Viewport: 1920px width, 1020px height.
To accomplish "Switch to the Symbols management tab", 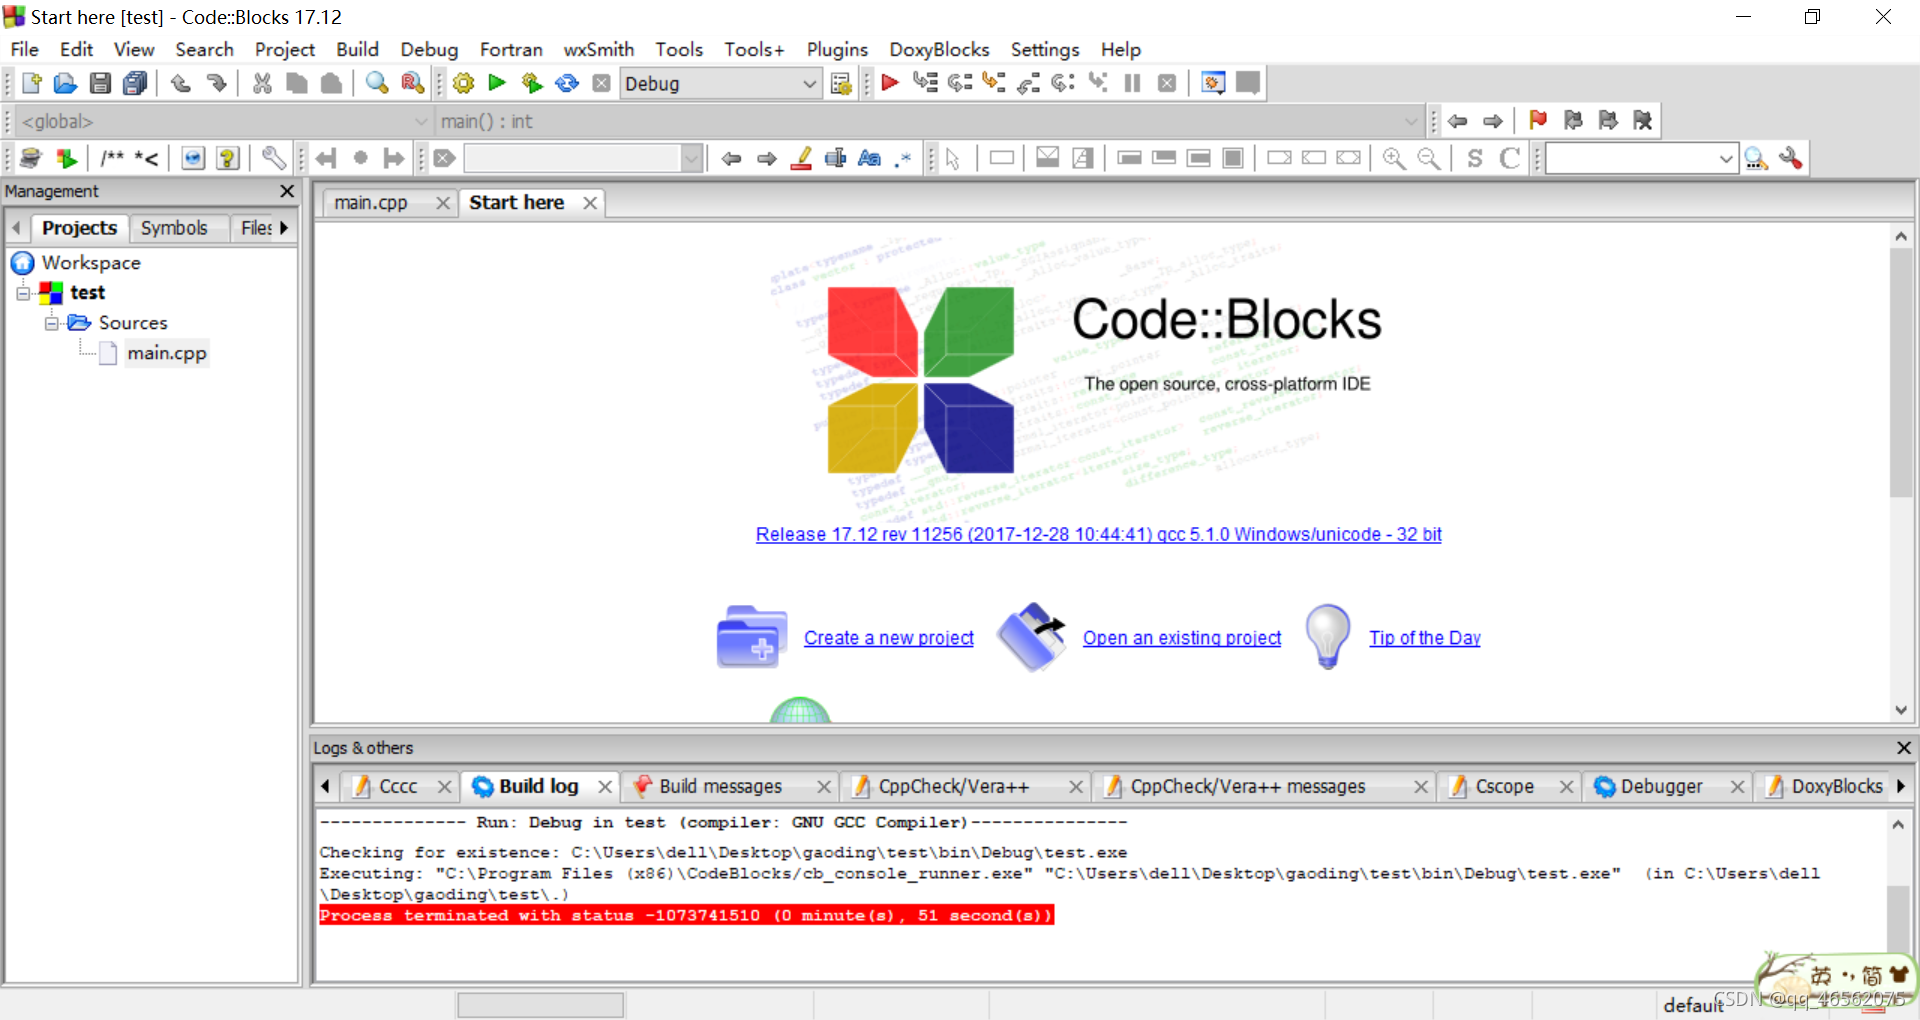I will coord(174,228).
